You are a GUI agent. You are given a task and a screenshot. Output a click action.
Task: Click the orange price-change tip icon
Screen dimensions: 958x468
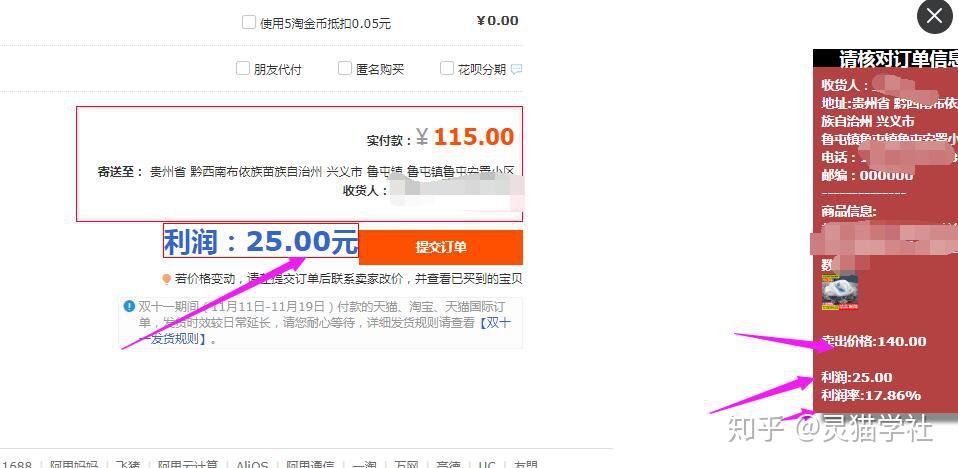[x=166, y=279]
